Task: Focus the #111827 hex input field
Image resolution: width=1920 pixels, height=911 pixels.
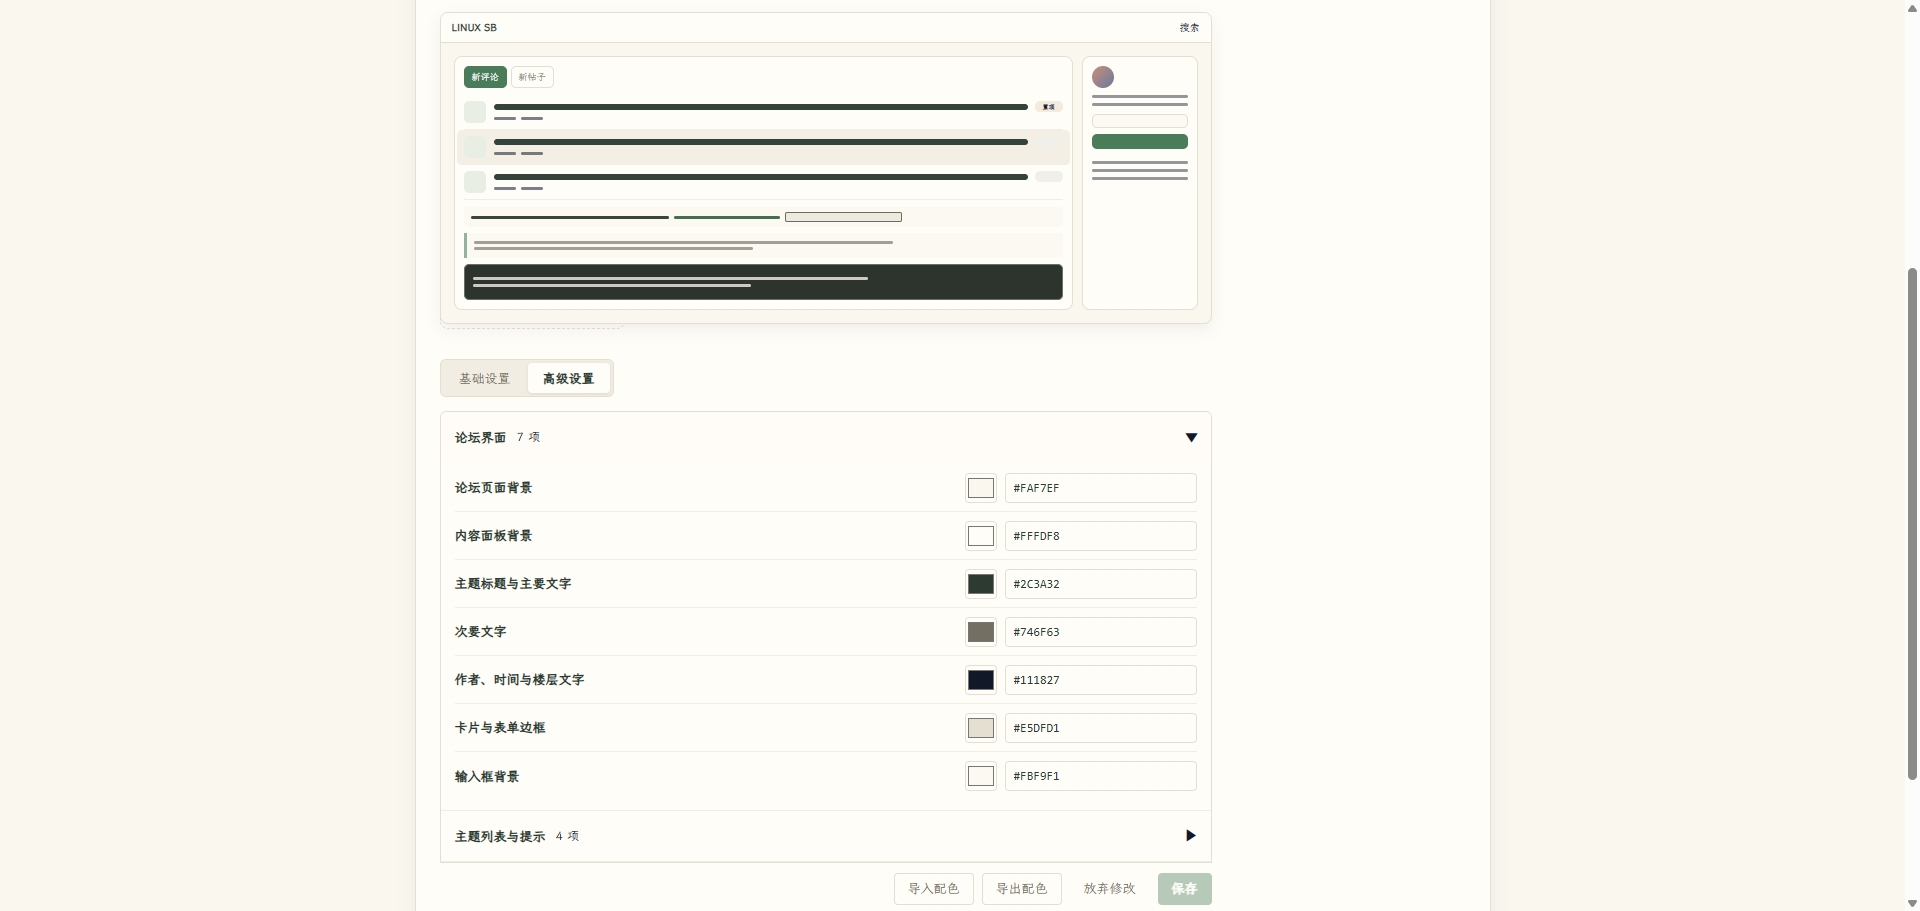Action: point(1101,680)
